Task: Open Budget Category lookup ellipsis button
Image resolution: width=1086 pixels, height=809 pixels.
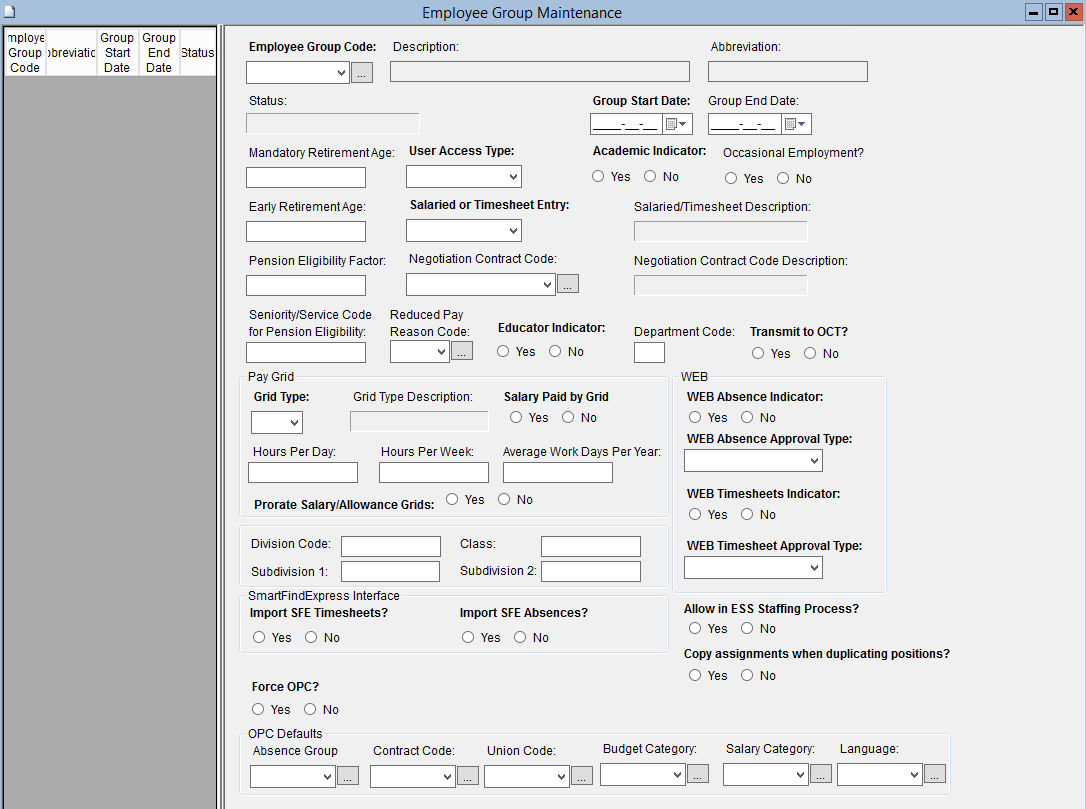Action: [698, 774]
